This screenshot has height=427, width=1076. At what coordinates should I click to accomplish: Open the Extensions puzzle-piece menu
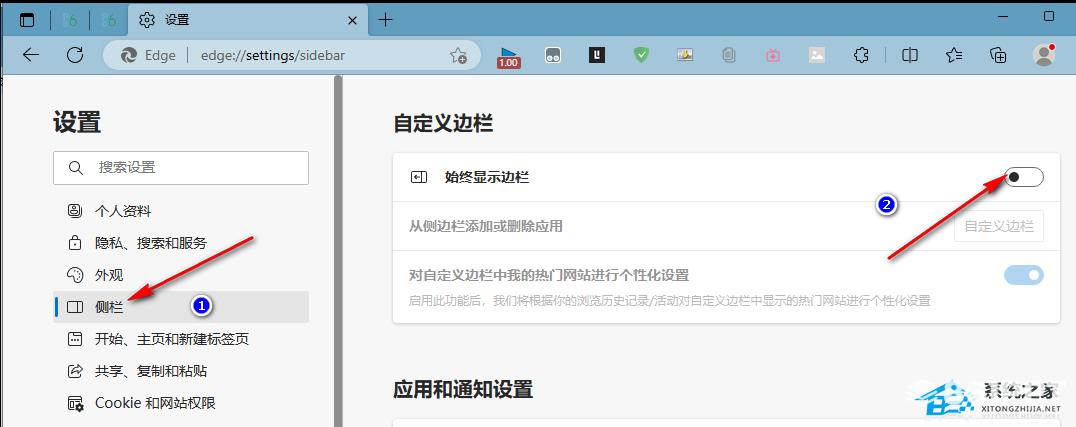861,56
